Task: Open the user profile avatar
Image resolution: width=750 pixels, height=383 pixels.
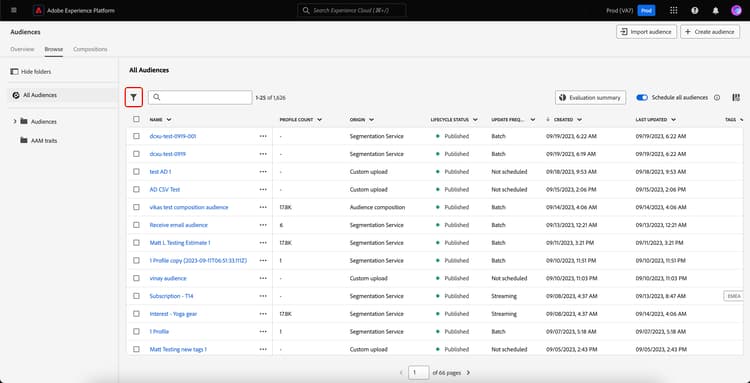Action: click(736, 11)
